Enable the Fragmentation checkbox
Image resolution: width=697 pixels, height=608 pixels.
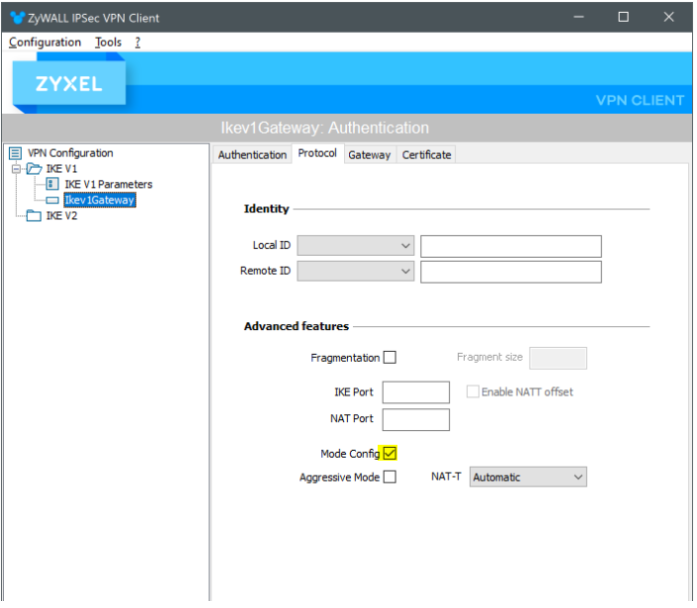point(390,357)
